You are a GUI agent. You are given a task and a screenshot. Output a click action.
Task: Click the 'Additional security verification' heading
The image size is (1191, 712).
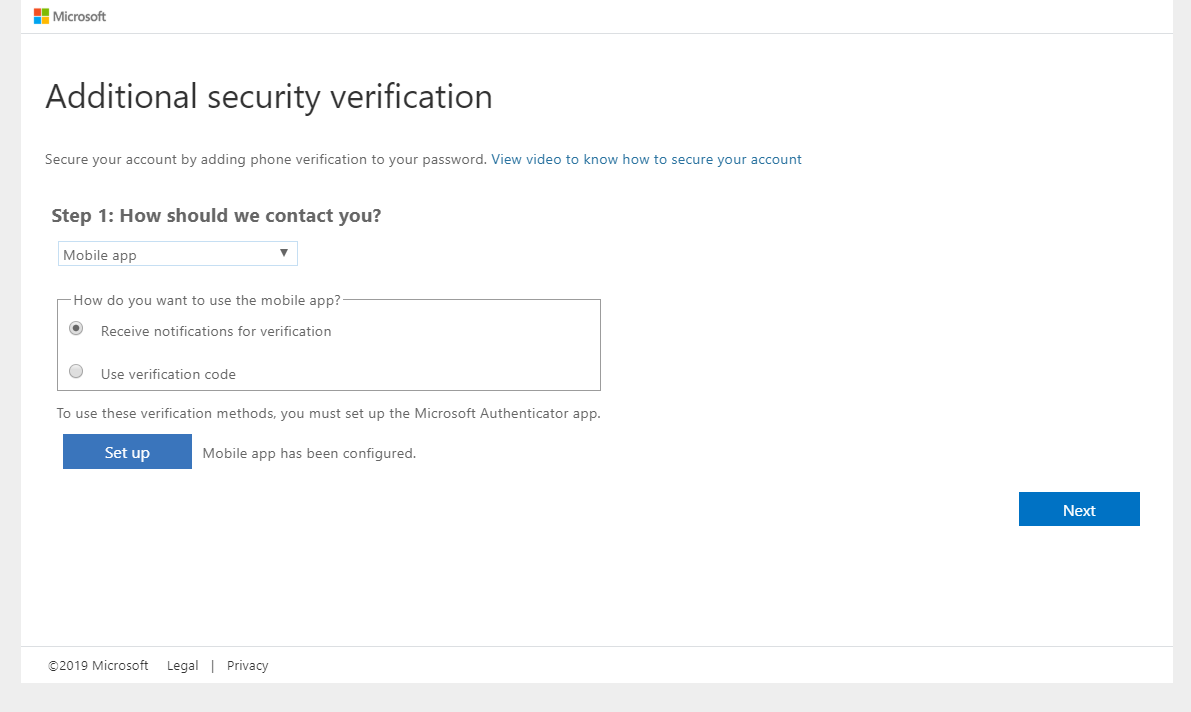pyautogui.click(x=269, y=97)
